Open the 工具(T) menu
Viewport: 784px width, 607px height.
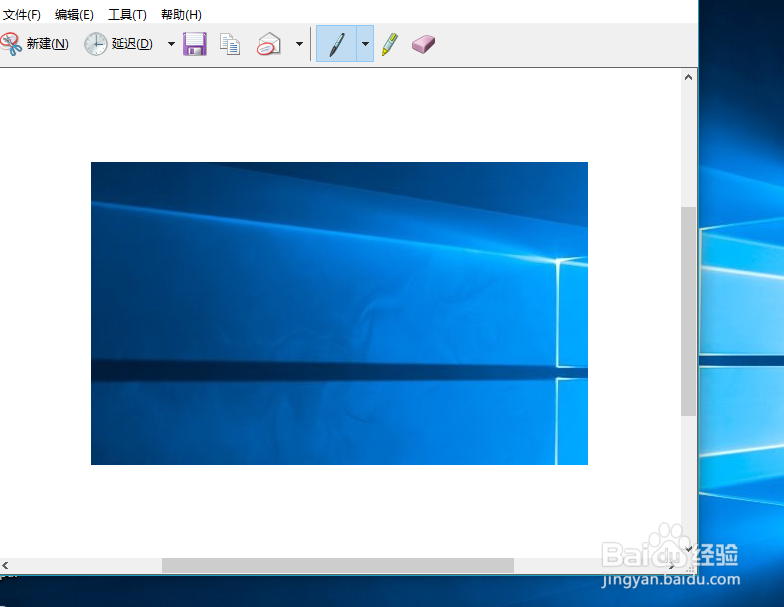(127, 14)
